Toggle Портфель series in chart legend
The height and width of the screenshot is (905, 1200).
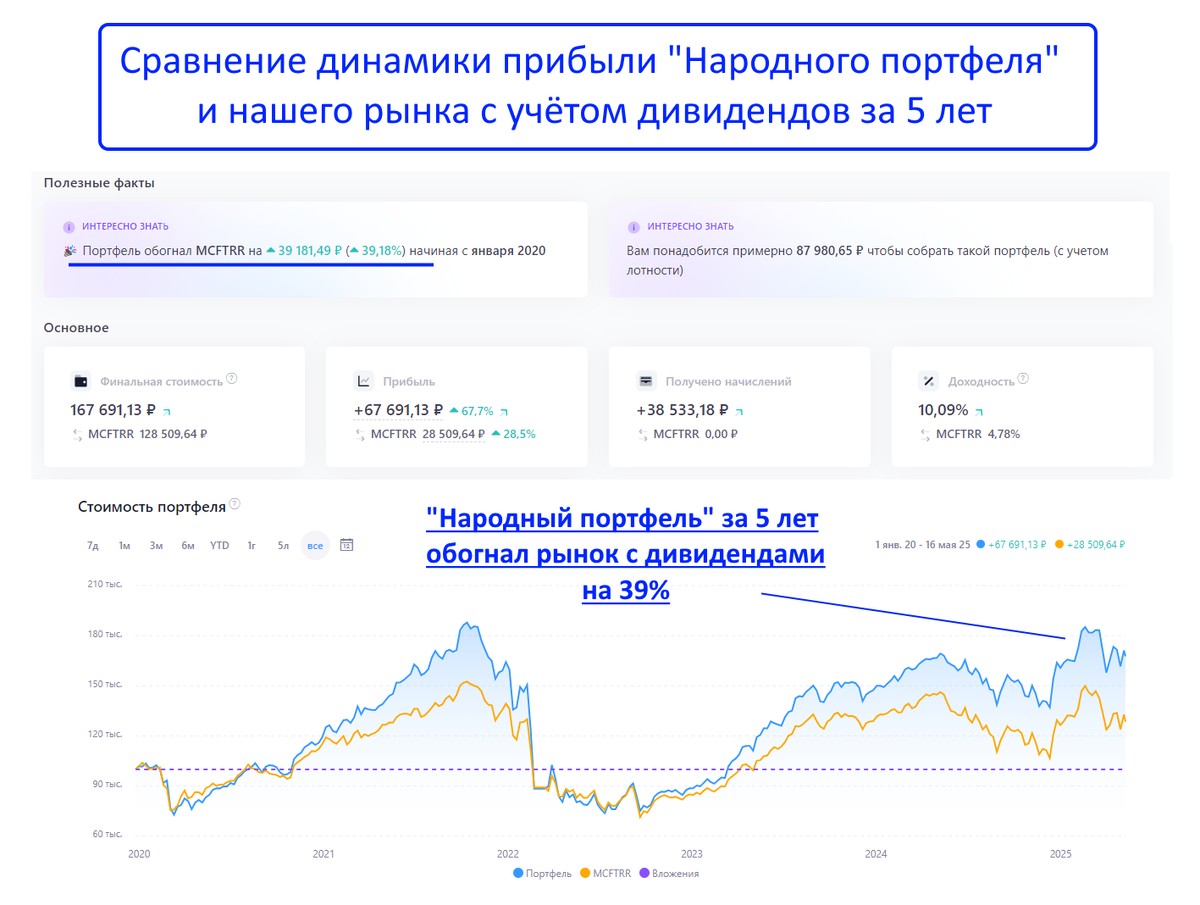(x=543, y=873)
